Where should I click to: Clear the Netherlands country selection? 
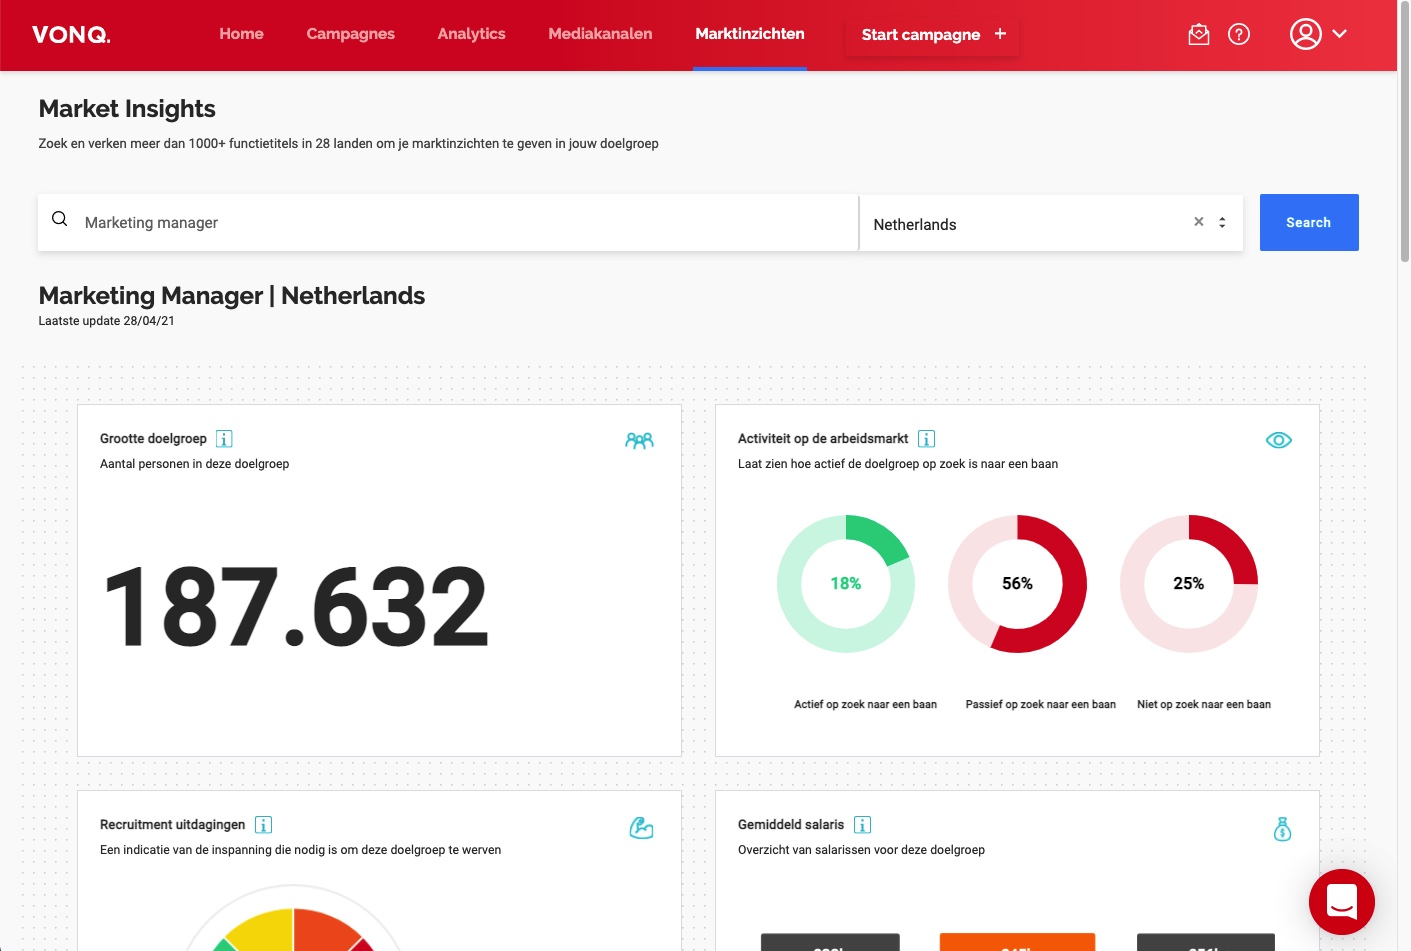click(x=1198, y=222)
